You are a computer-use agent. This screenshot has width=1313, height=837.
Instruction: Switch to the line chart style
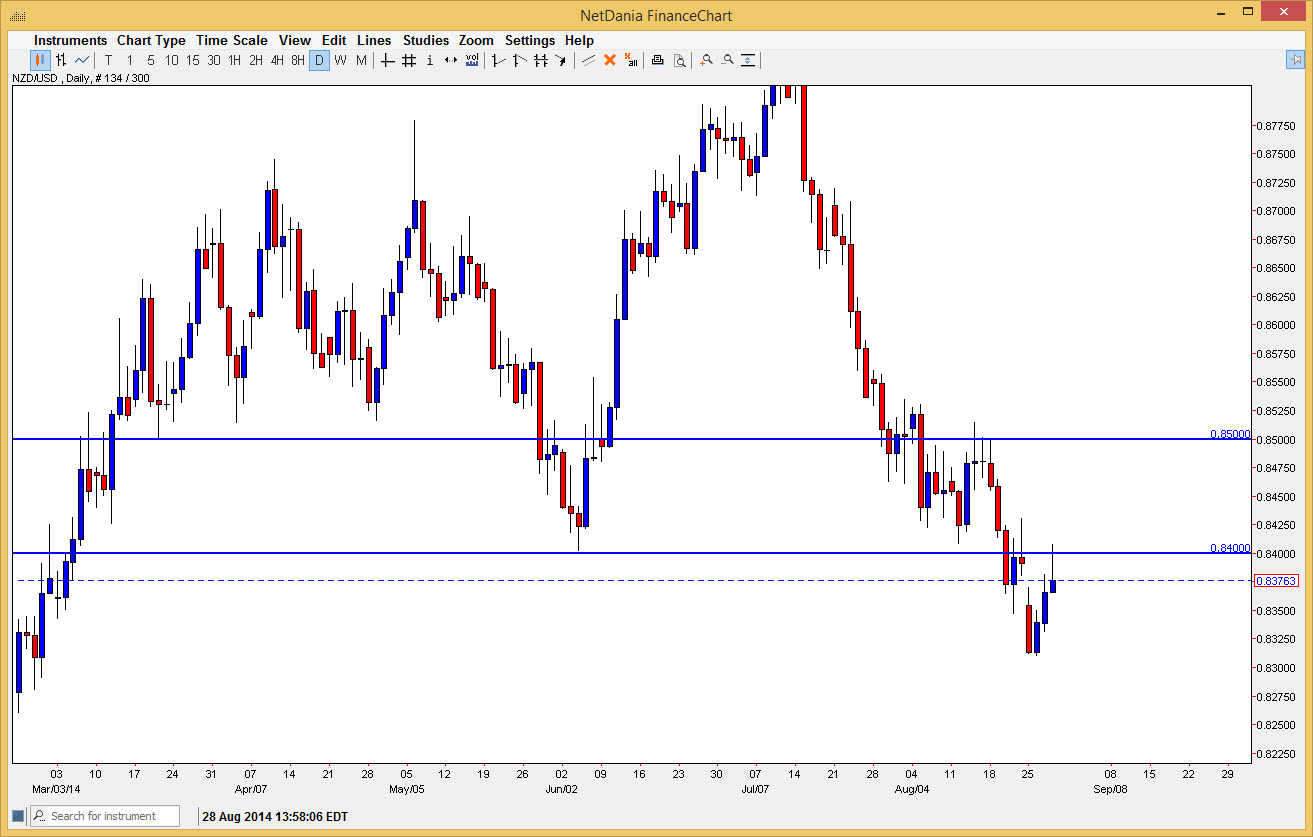click(x=79, y=60)
